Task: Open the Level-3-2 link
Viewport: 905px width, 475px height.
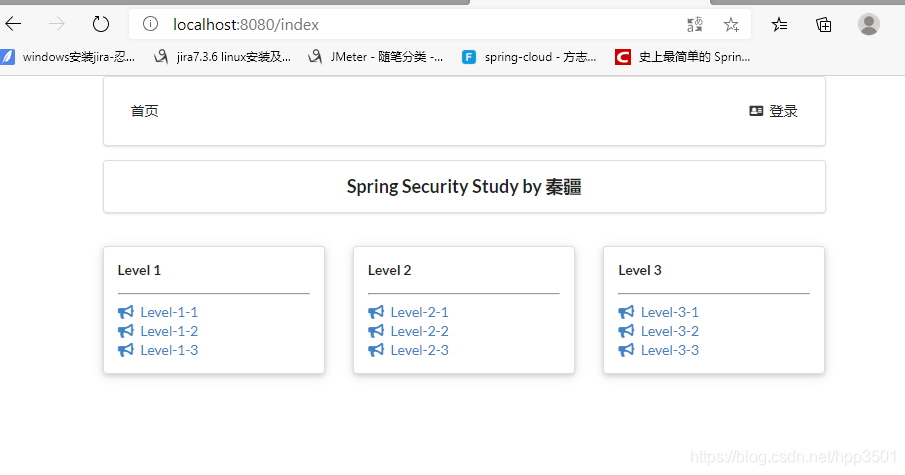Action: tap(670, 331)
